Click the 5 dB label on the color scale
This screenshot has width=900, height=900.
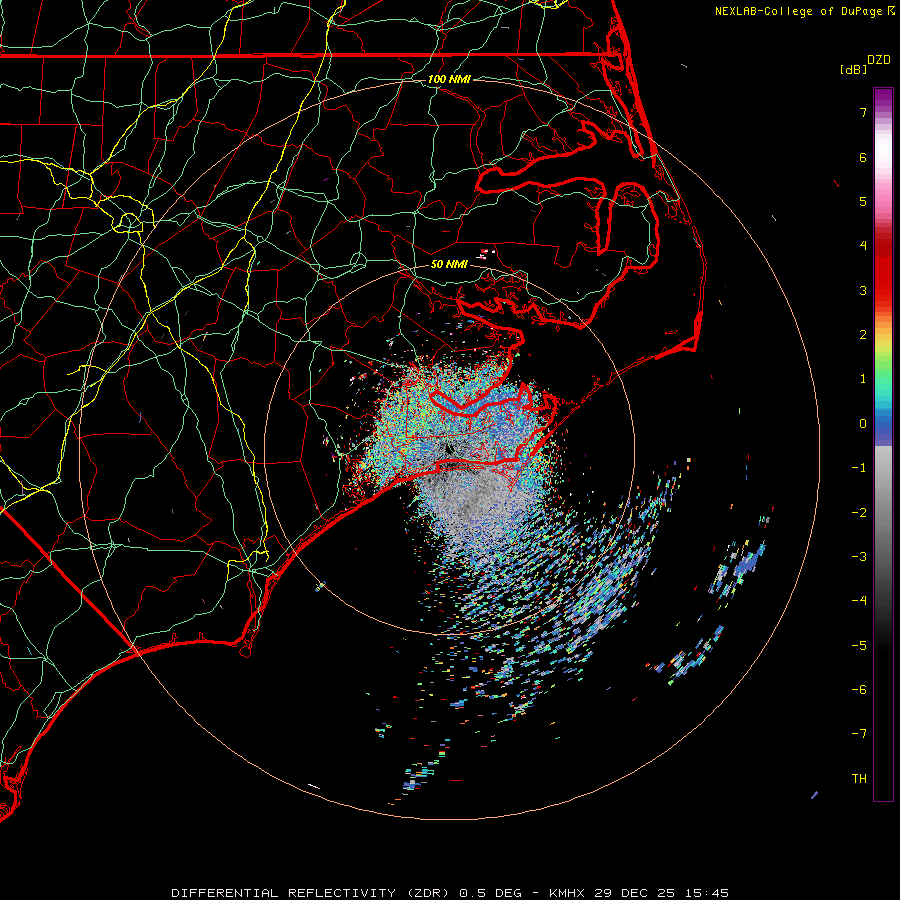point(863,201)
